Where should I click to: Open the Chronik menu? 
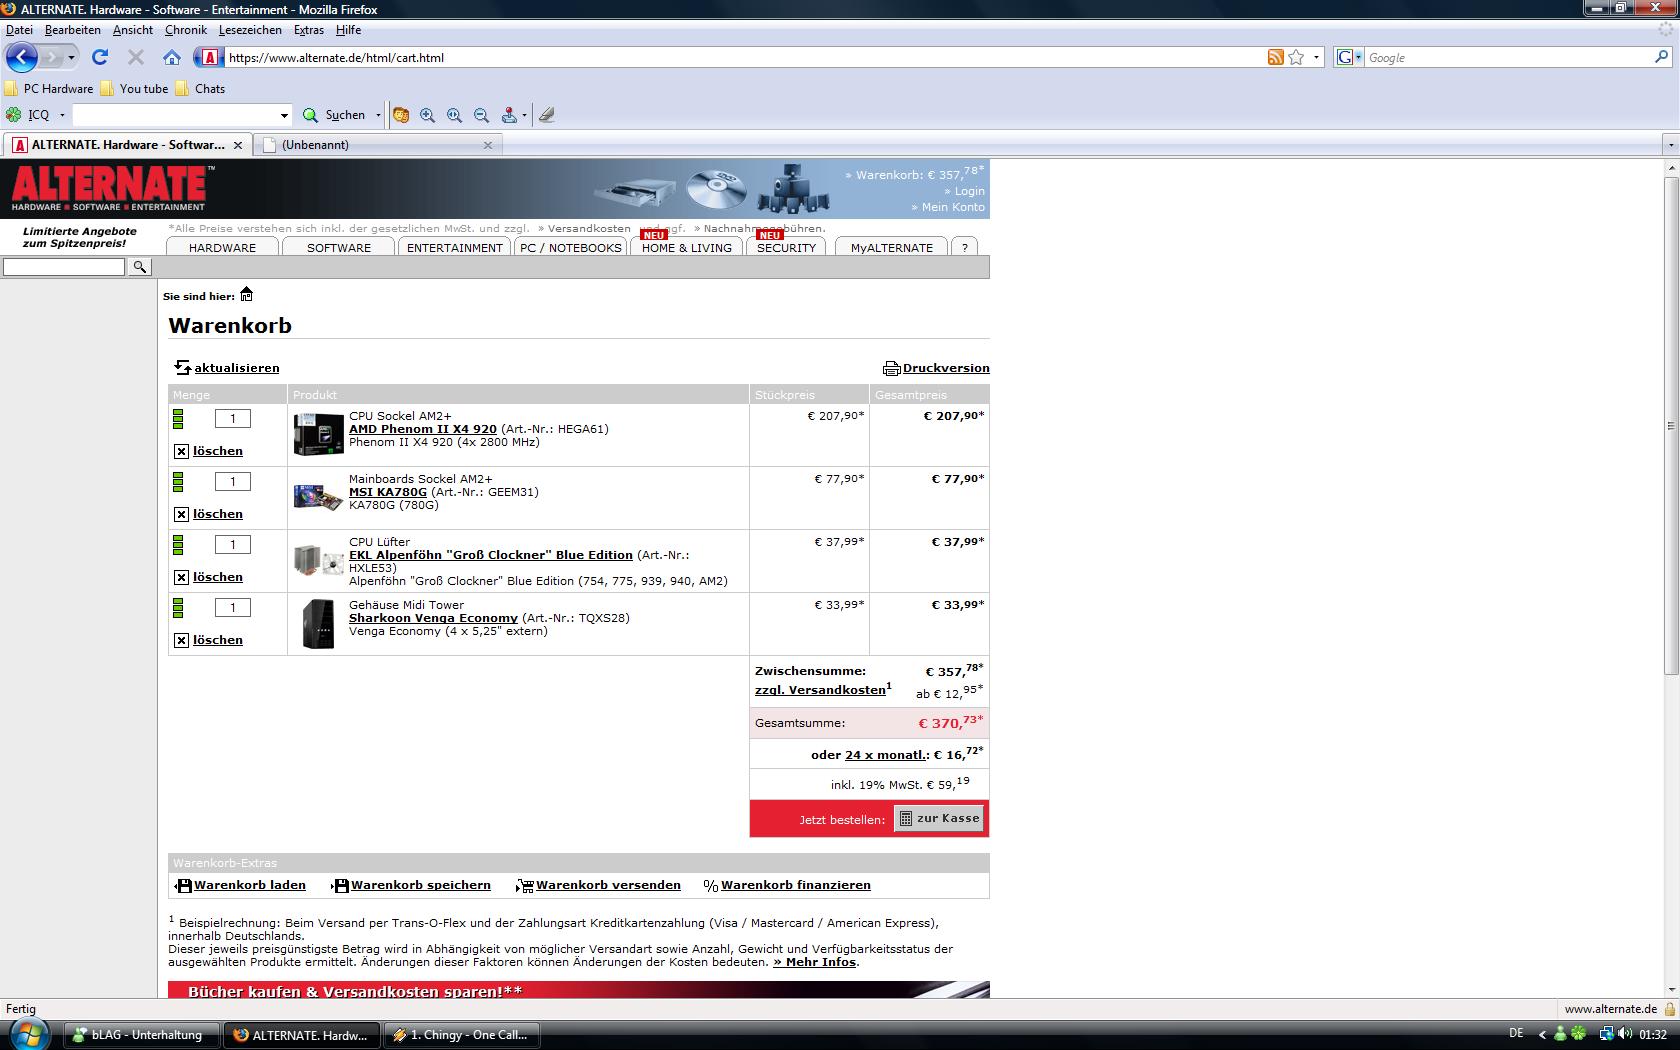coord(186,30)
